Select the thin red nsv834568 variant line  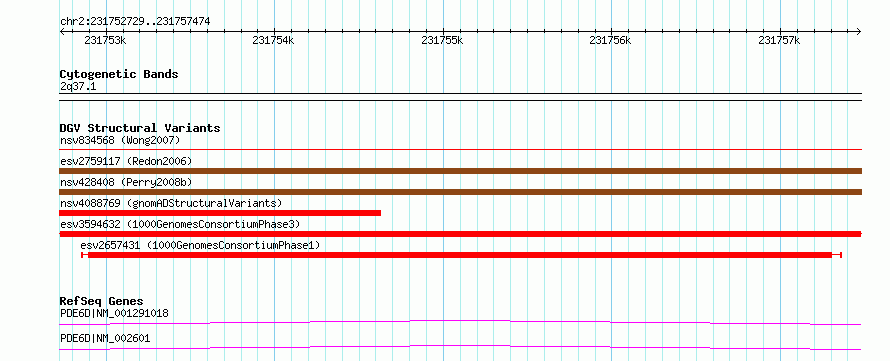click(460, 150)
